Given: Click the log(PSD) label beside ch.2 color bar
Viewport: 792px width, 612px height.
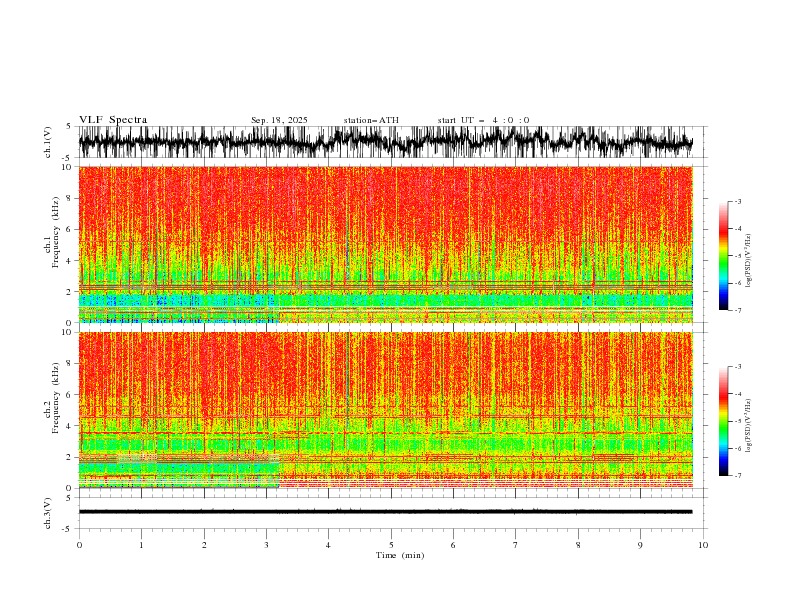Looking at the screenshot, I should (x=748, y=426).
